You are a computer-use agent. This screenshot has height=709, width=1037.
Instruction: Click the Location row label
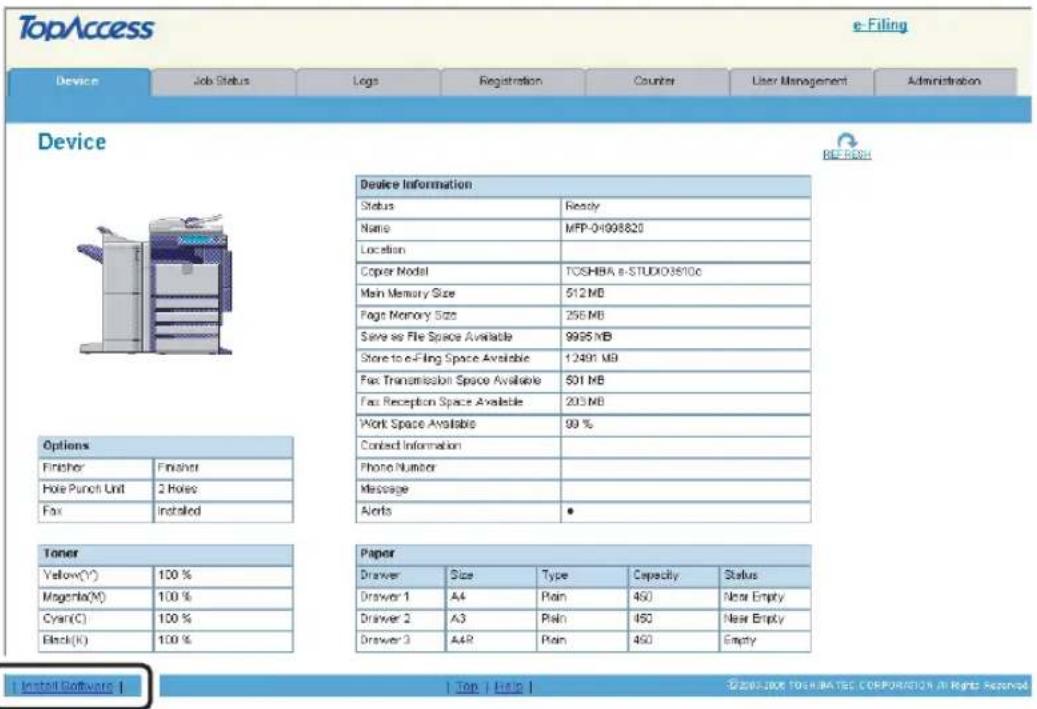click(382, 250)
